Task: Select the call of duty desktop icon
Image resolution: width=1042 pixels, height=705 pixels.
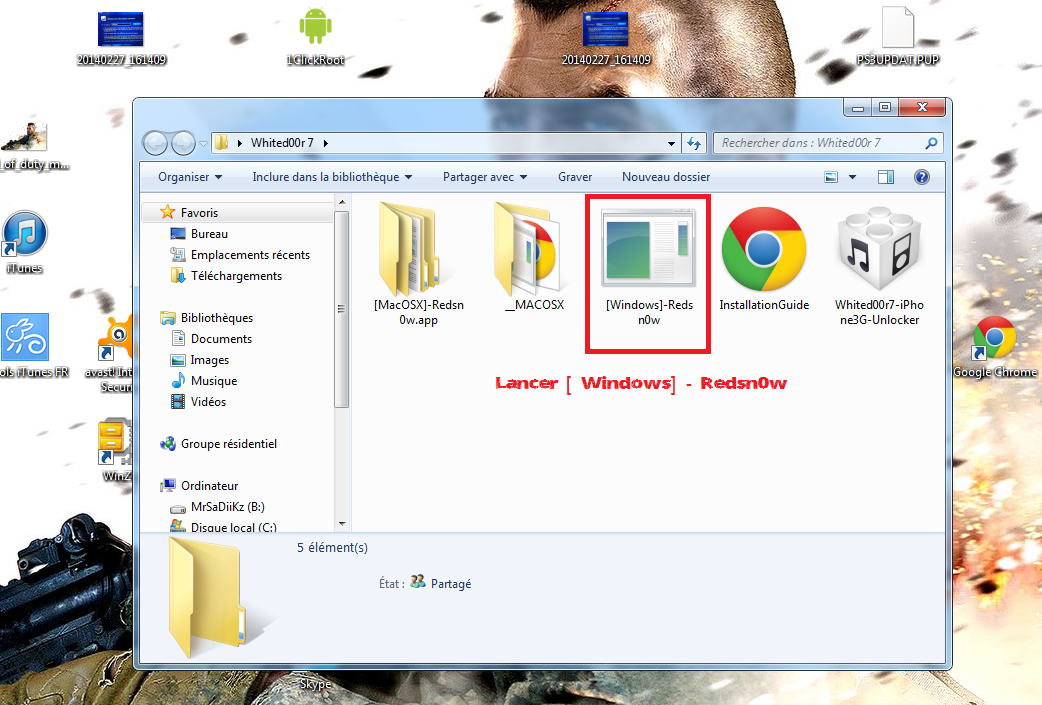Action: [31, 146]
